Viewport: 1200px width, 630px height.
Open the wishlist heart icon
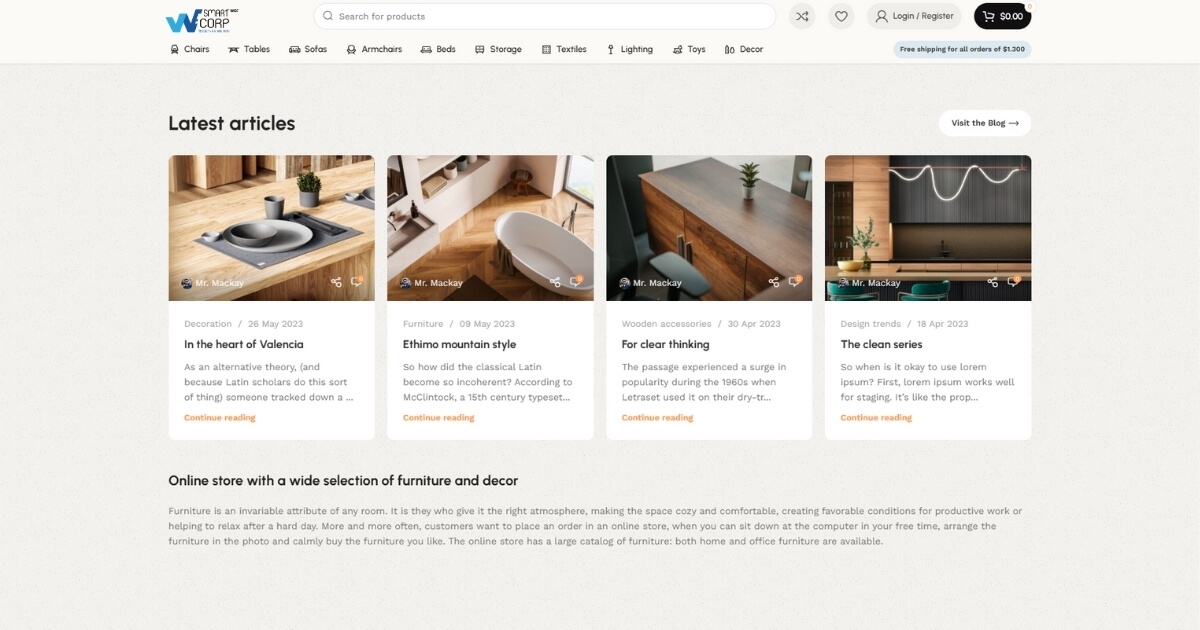(841, 16)
